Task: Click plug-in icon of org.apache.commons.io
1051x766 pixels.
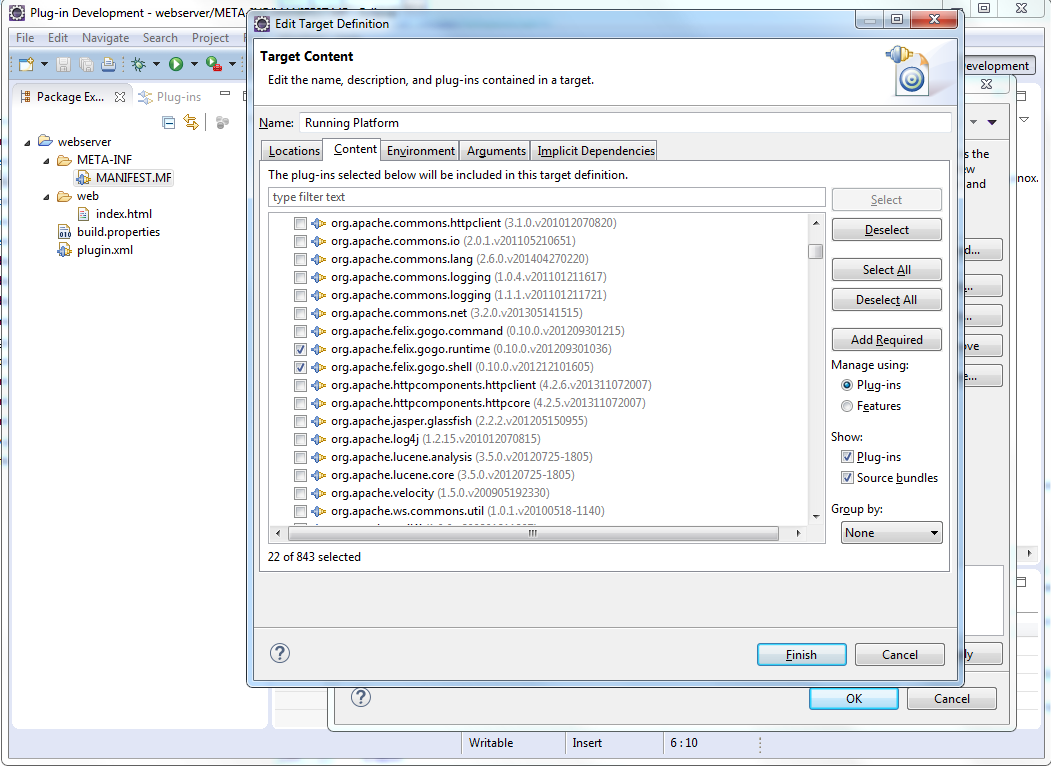Action: (x=319, y=241)
